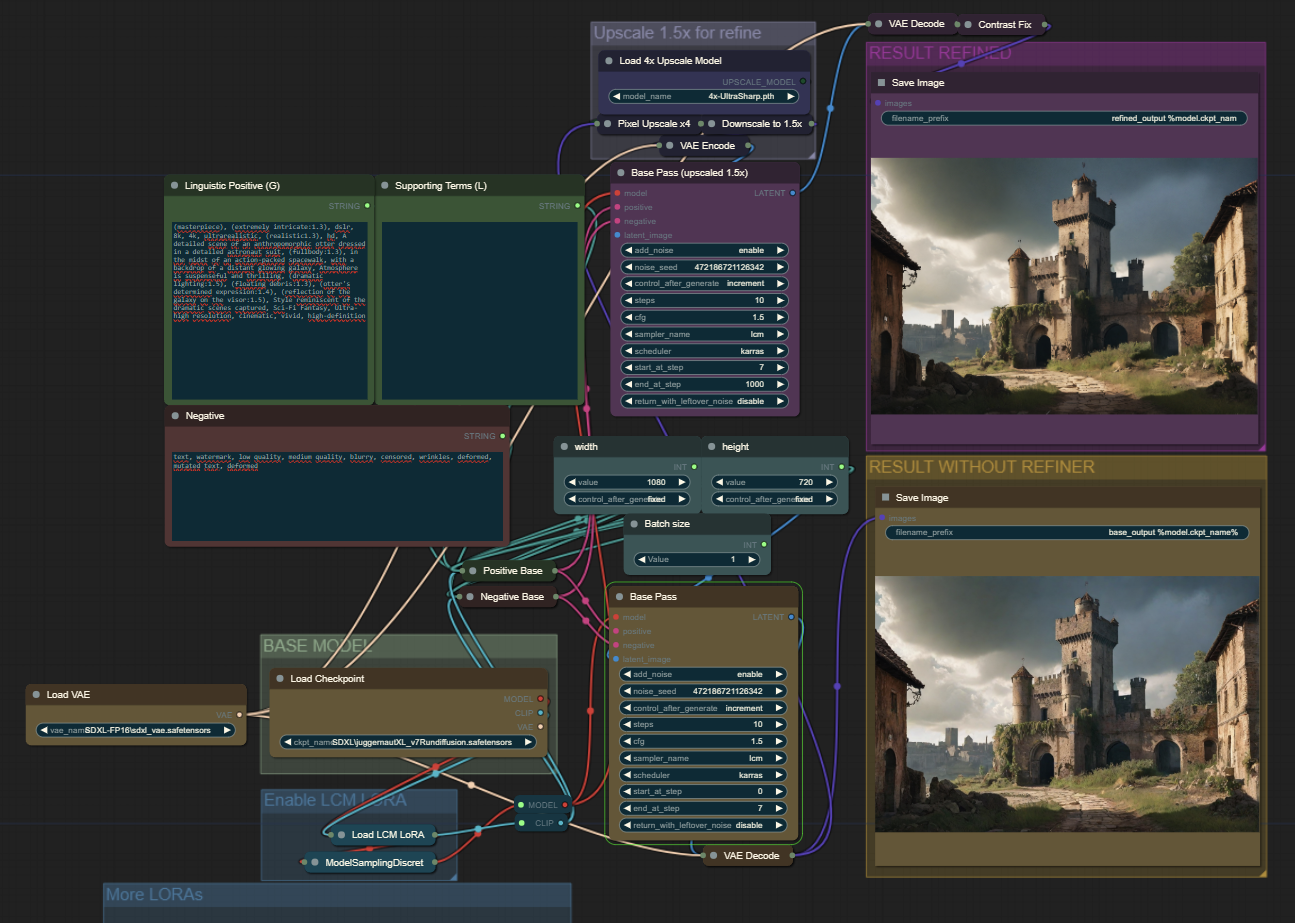The image size is (1295, 923).
Task: Collapse the height node dot
Action: coord(711,447)
